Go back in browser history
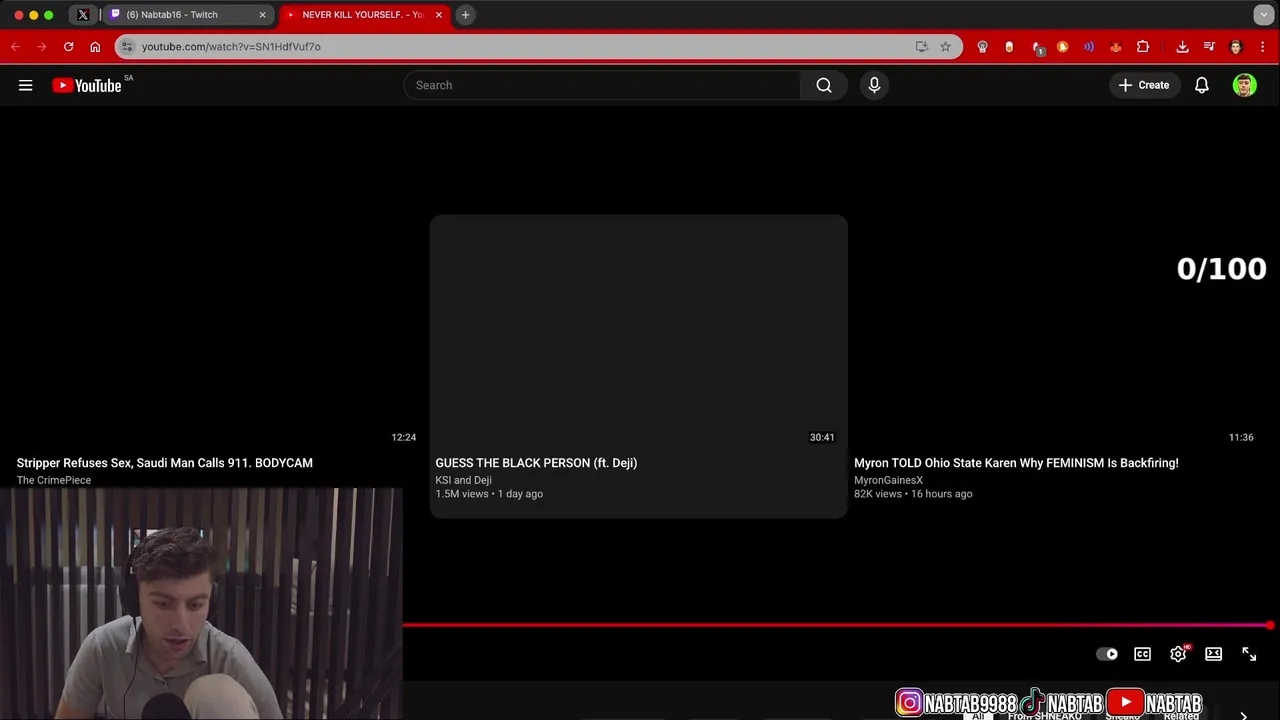This screenshot has width=1280, height=720. [15, 47]
